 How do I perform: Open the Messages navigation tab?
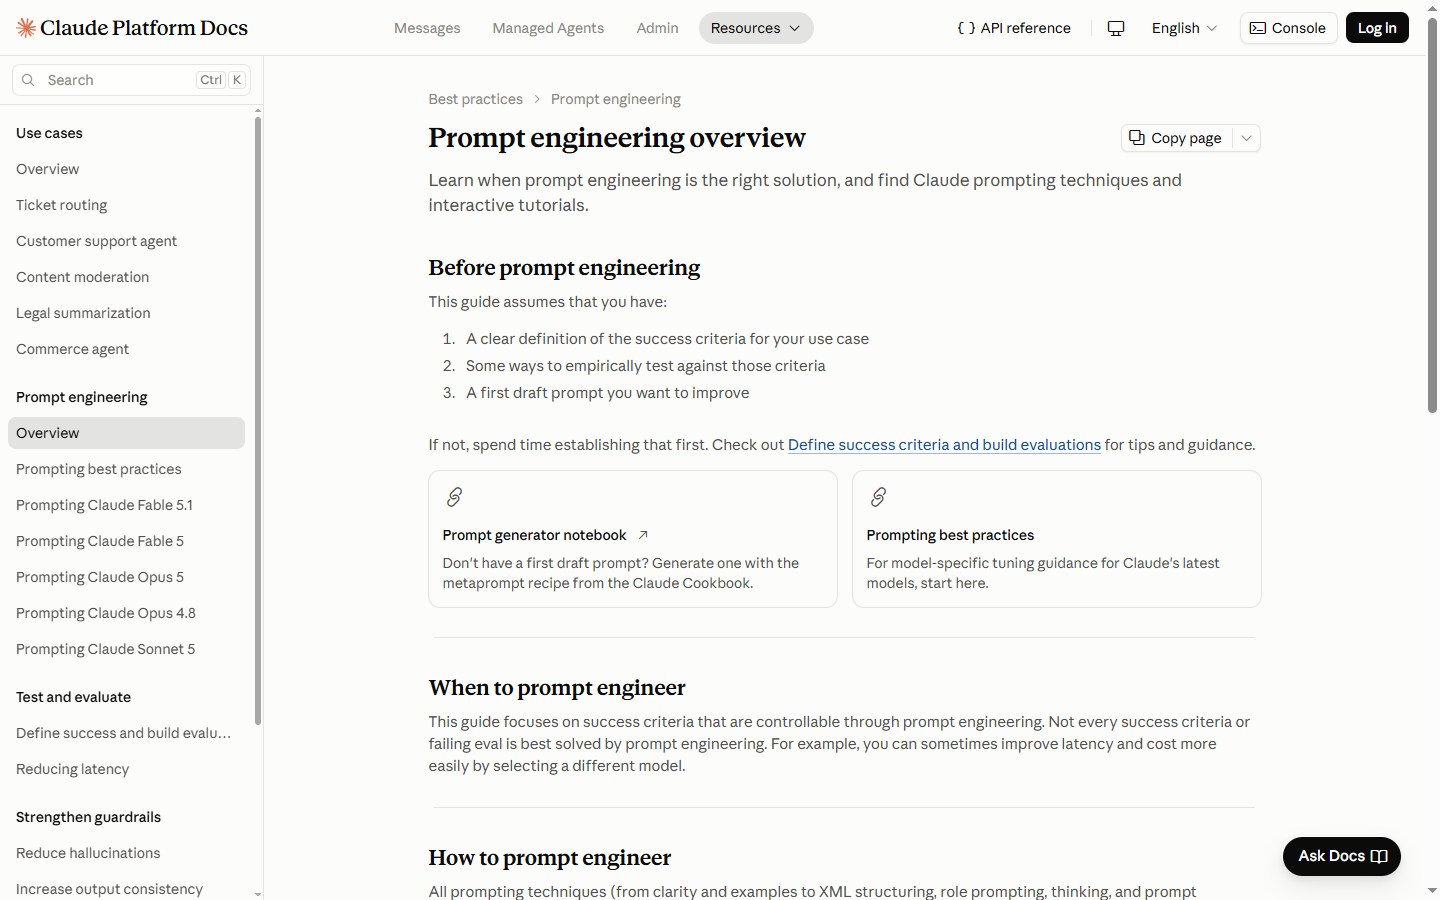click(427, 28)
